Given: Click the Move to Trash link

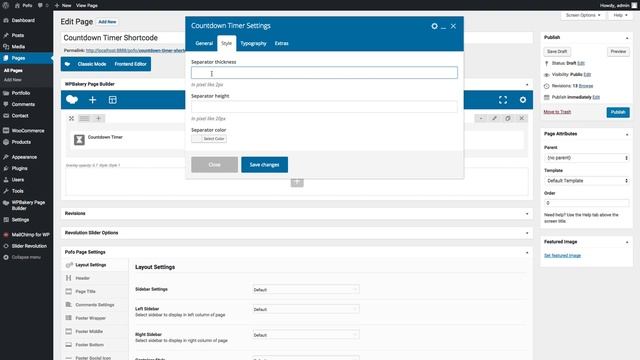Looking at the screenshot, I should click(557, 112).
